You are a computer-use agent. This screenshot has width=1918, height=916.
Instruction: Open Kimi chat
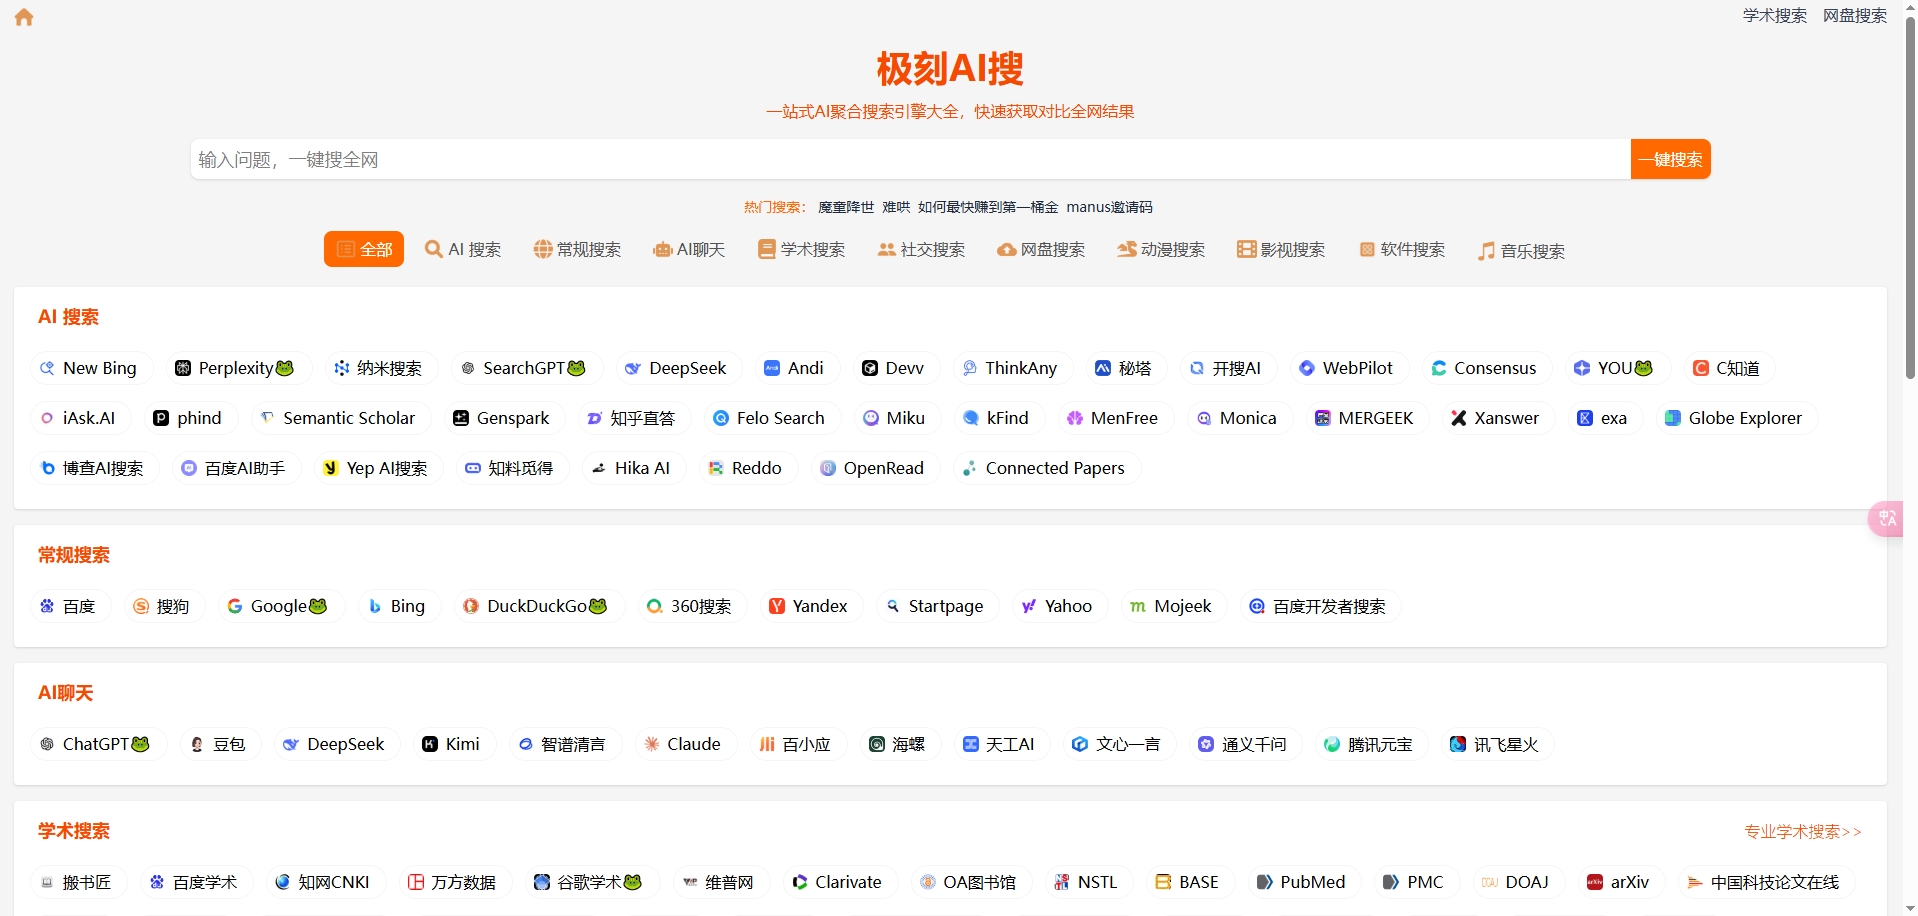tap(451, 744)
